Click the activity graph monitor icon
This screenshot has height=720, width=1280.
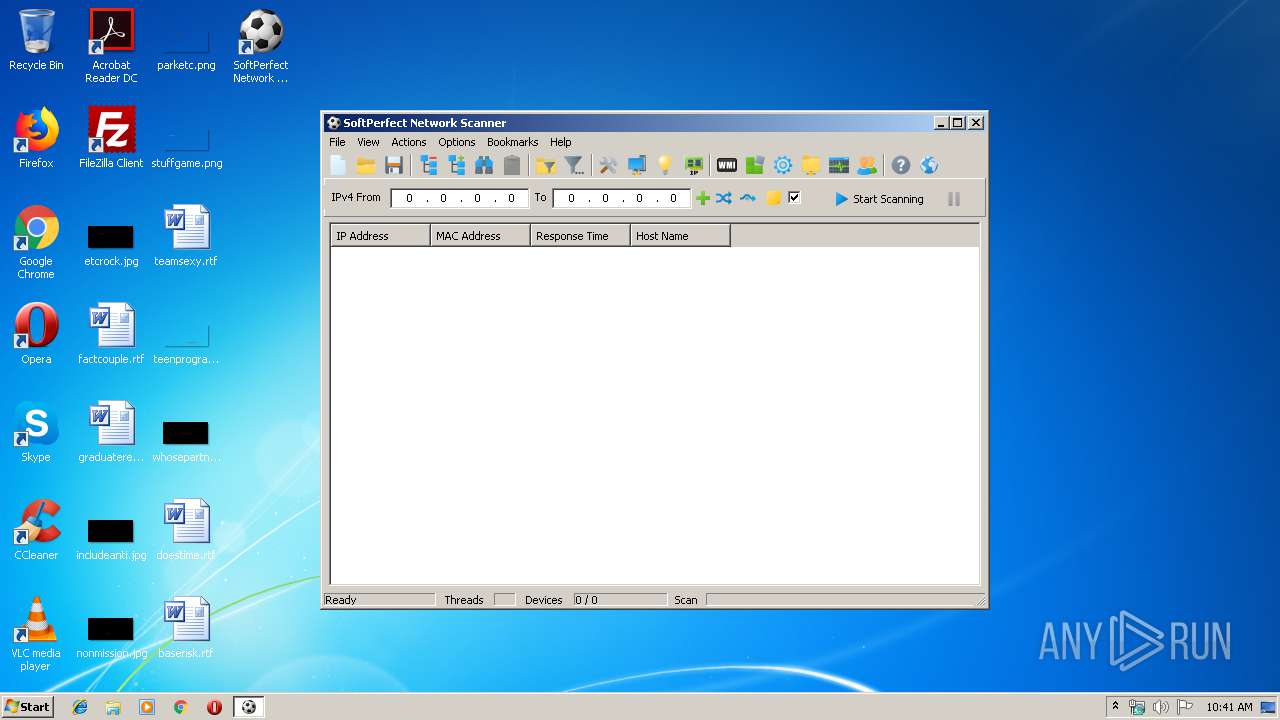click(x=839, y=166)
